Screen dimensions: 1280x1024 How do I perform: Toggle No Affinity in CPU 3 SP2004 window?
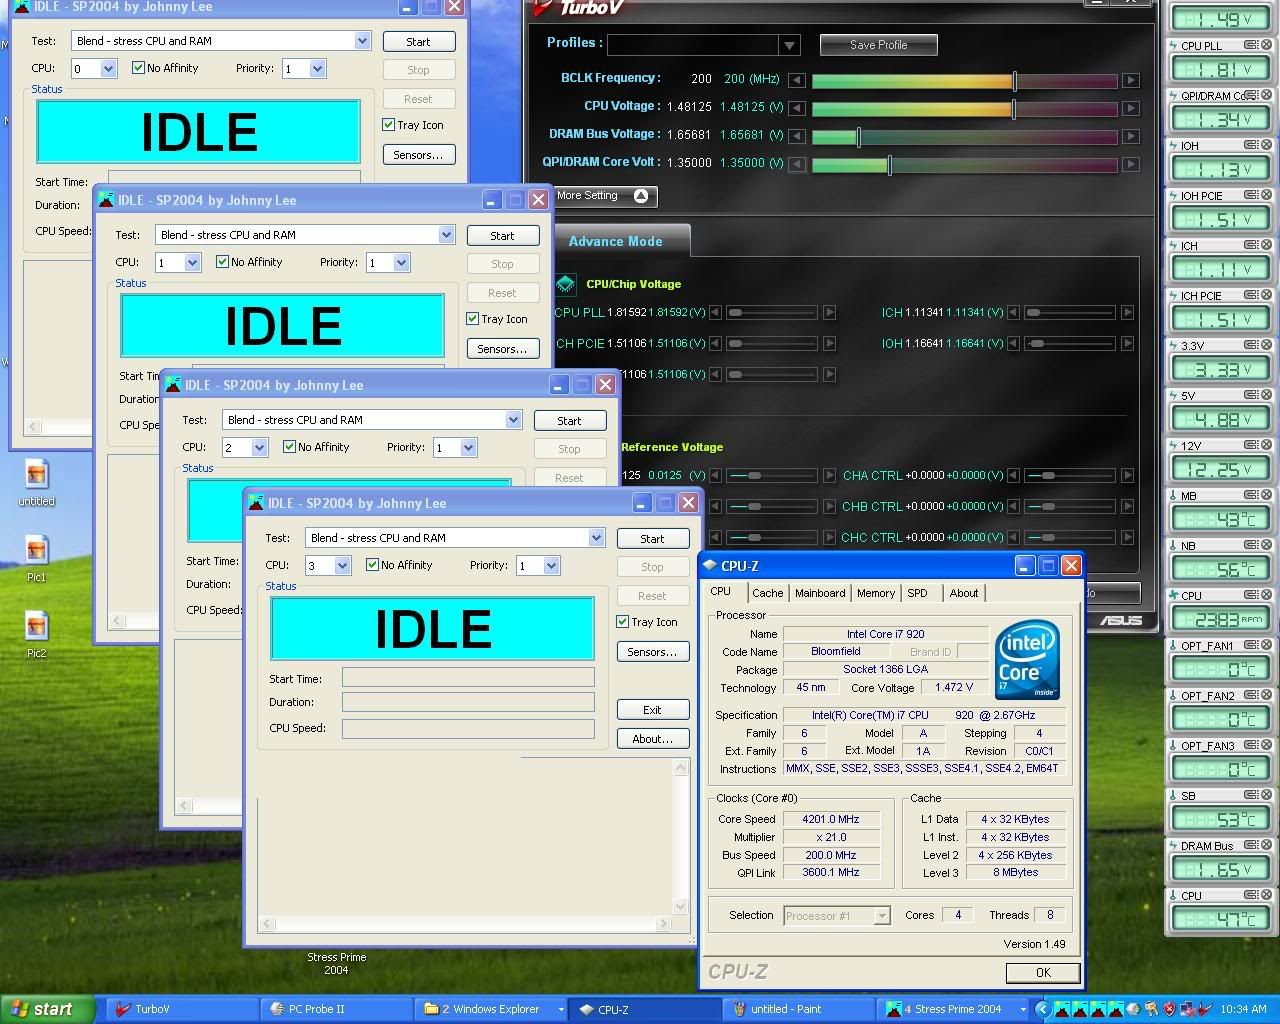(x=372, y=565)
